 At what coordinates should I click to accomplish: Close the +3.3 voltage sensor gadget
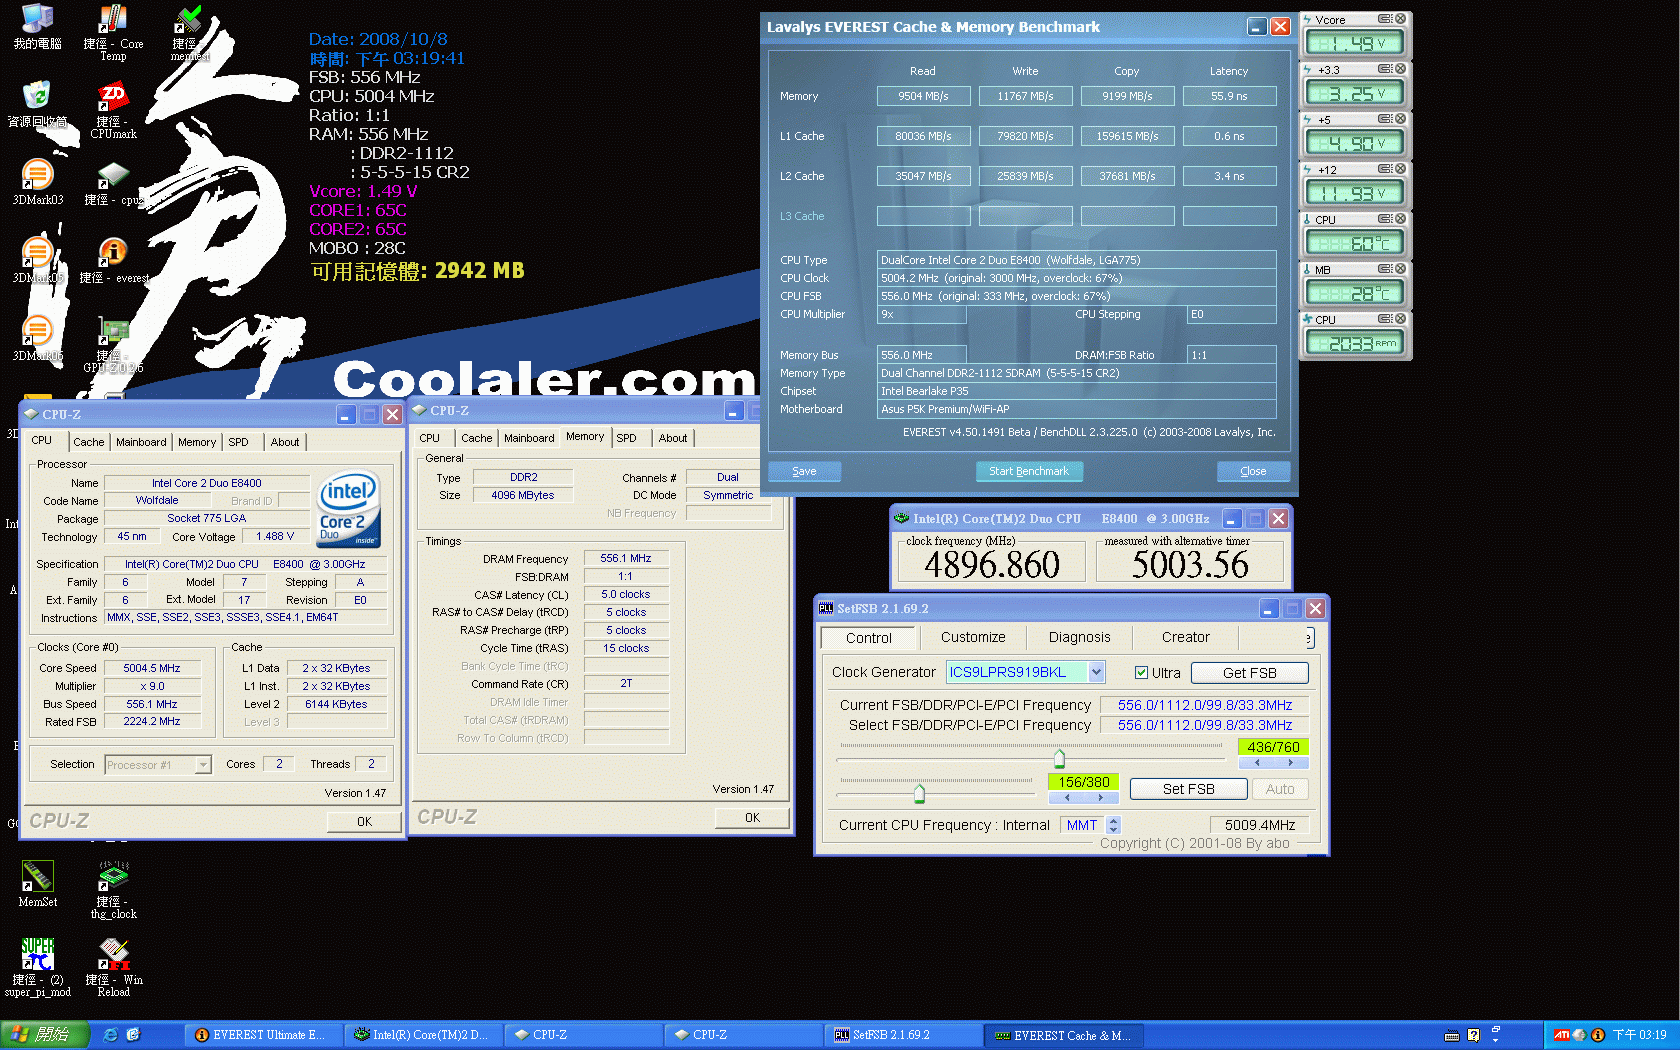[1400, 69]
